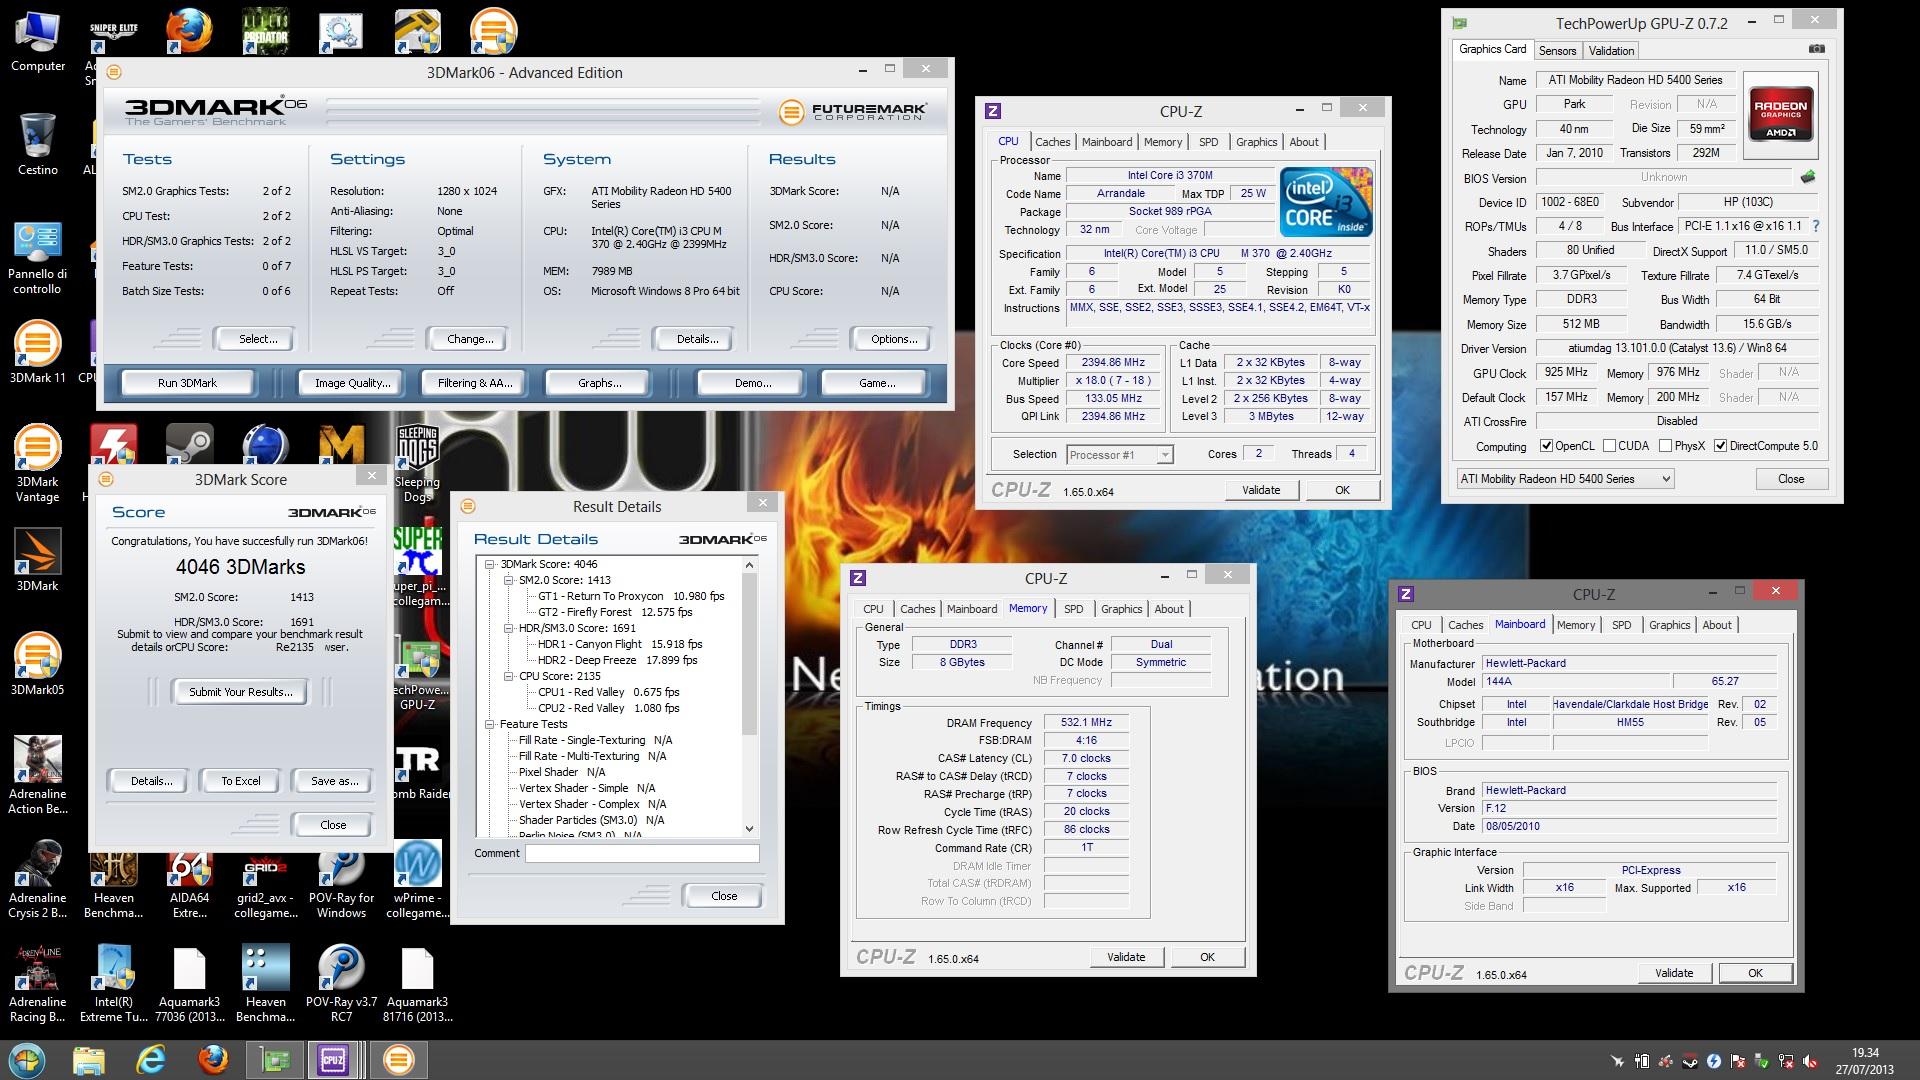
Task: Open Adrenaline Action Benchmark shortcut
Action: (x=38, y=776)
